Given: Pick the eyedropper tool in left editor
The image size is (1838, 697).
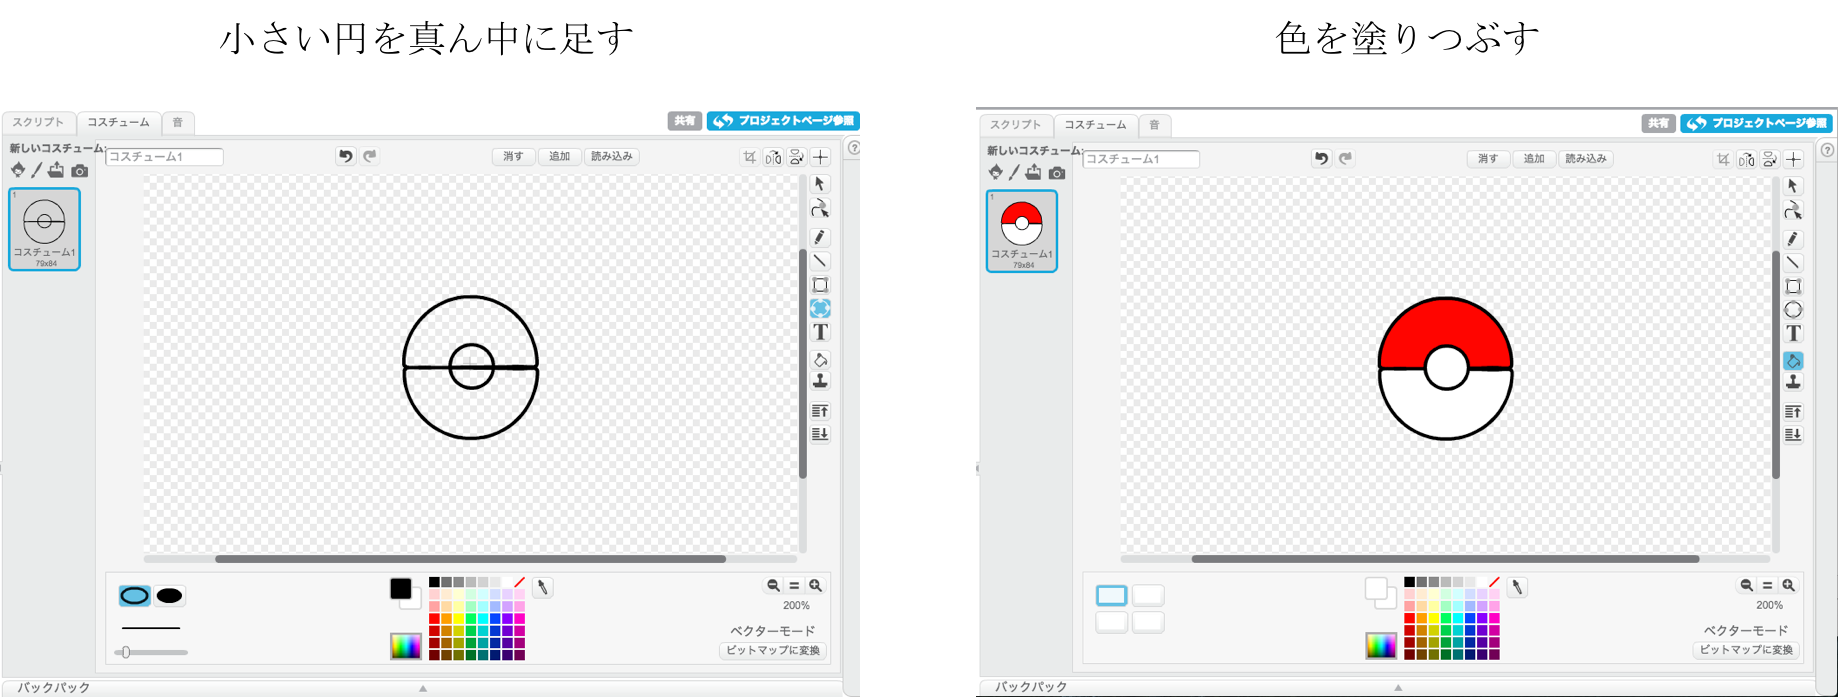Looking at the screenshot, I should (542, 588).
